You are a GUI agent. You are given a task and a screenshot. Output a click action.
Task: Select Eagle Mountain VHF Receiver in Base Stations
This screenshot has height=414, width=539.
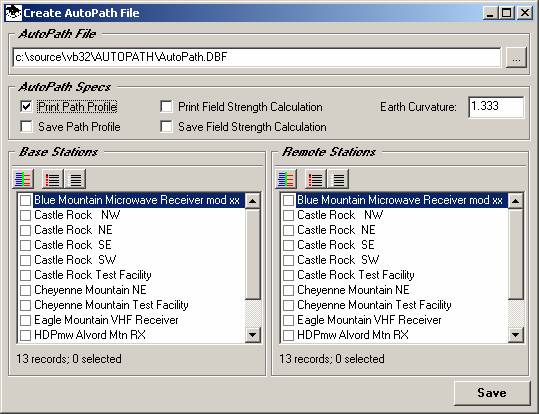[106, 320]
